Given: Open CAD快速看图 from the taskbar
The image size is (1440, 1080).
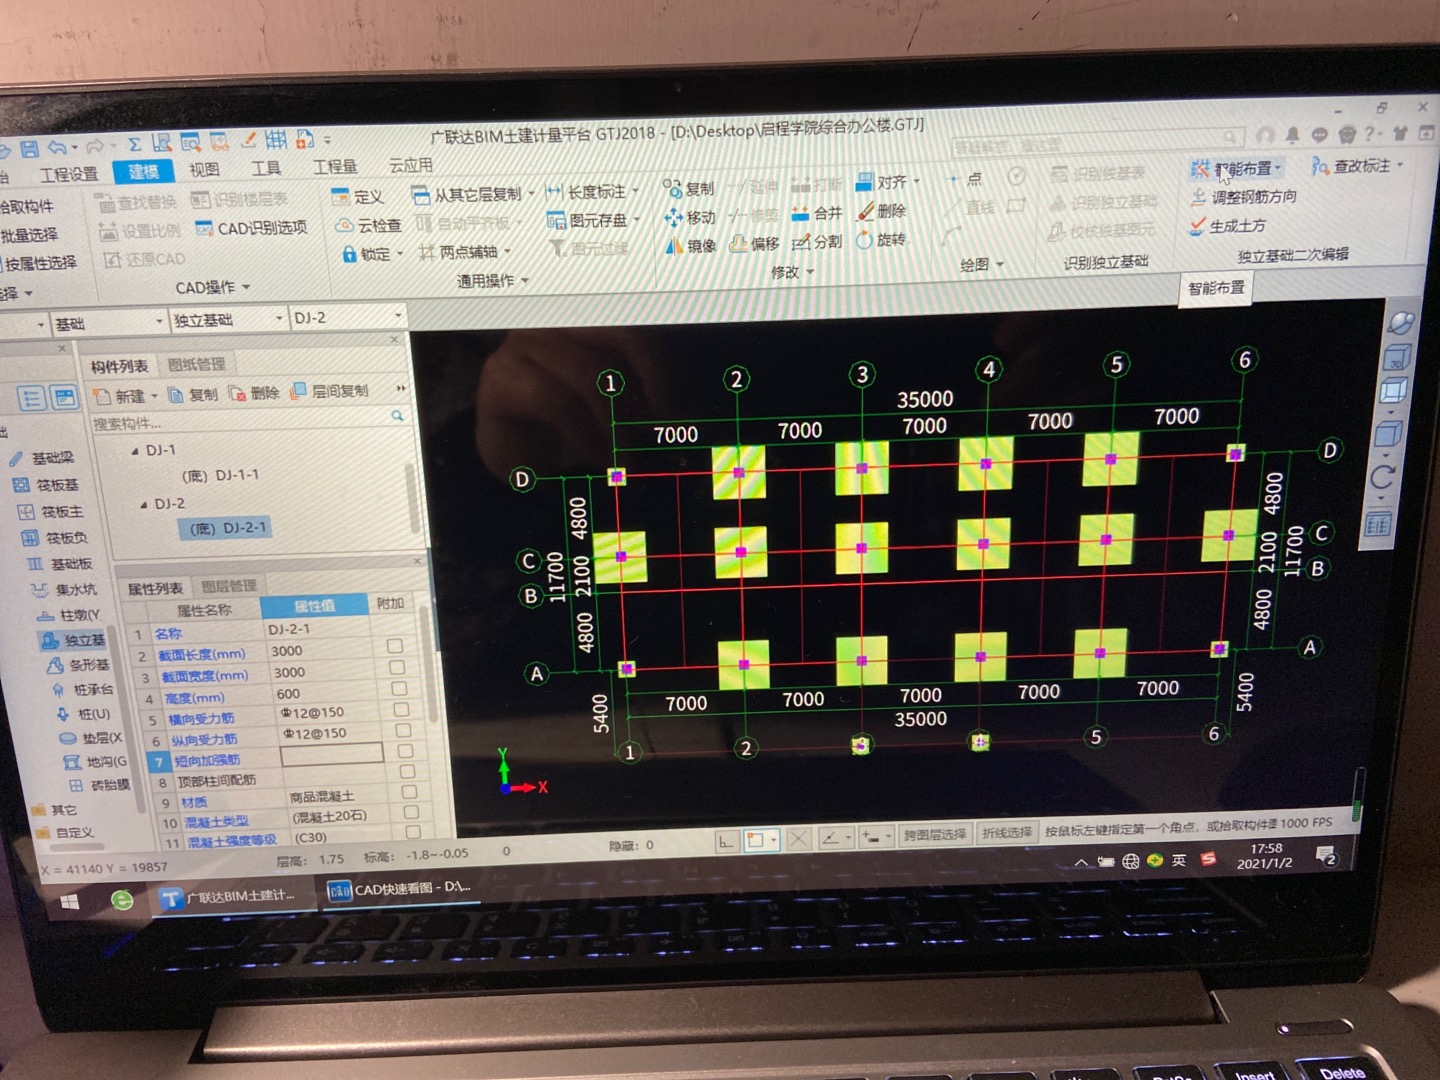Looking at the screenshot, I should [400, 889].
